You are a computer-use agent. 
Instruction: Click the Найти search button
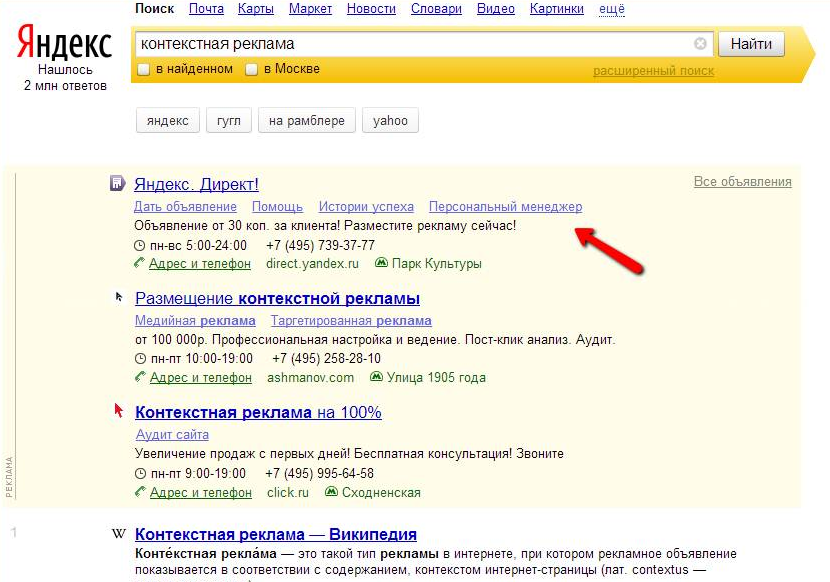(751, 44)
